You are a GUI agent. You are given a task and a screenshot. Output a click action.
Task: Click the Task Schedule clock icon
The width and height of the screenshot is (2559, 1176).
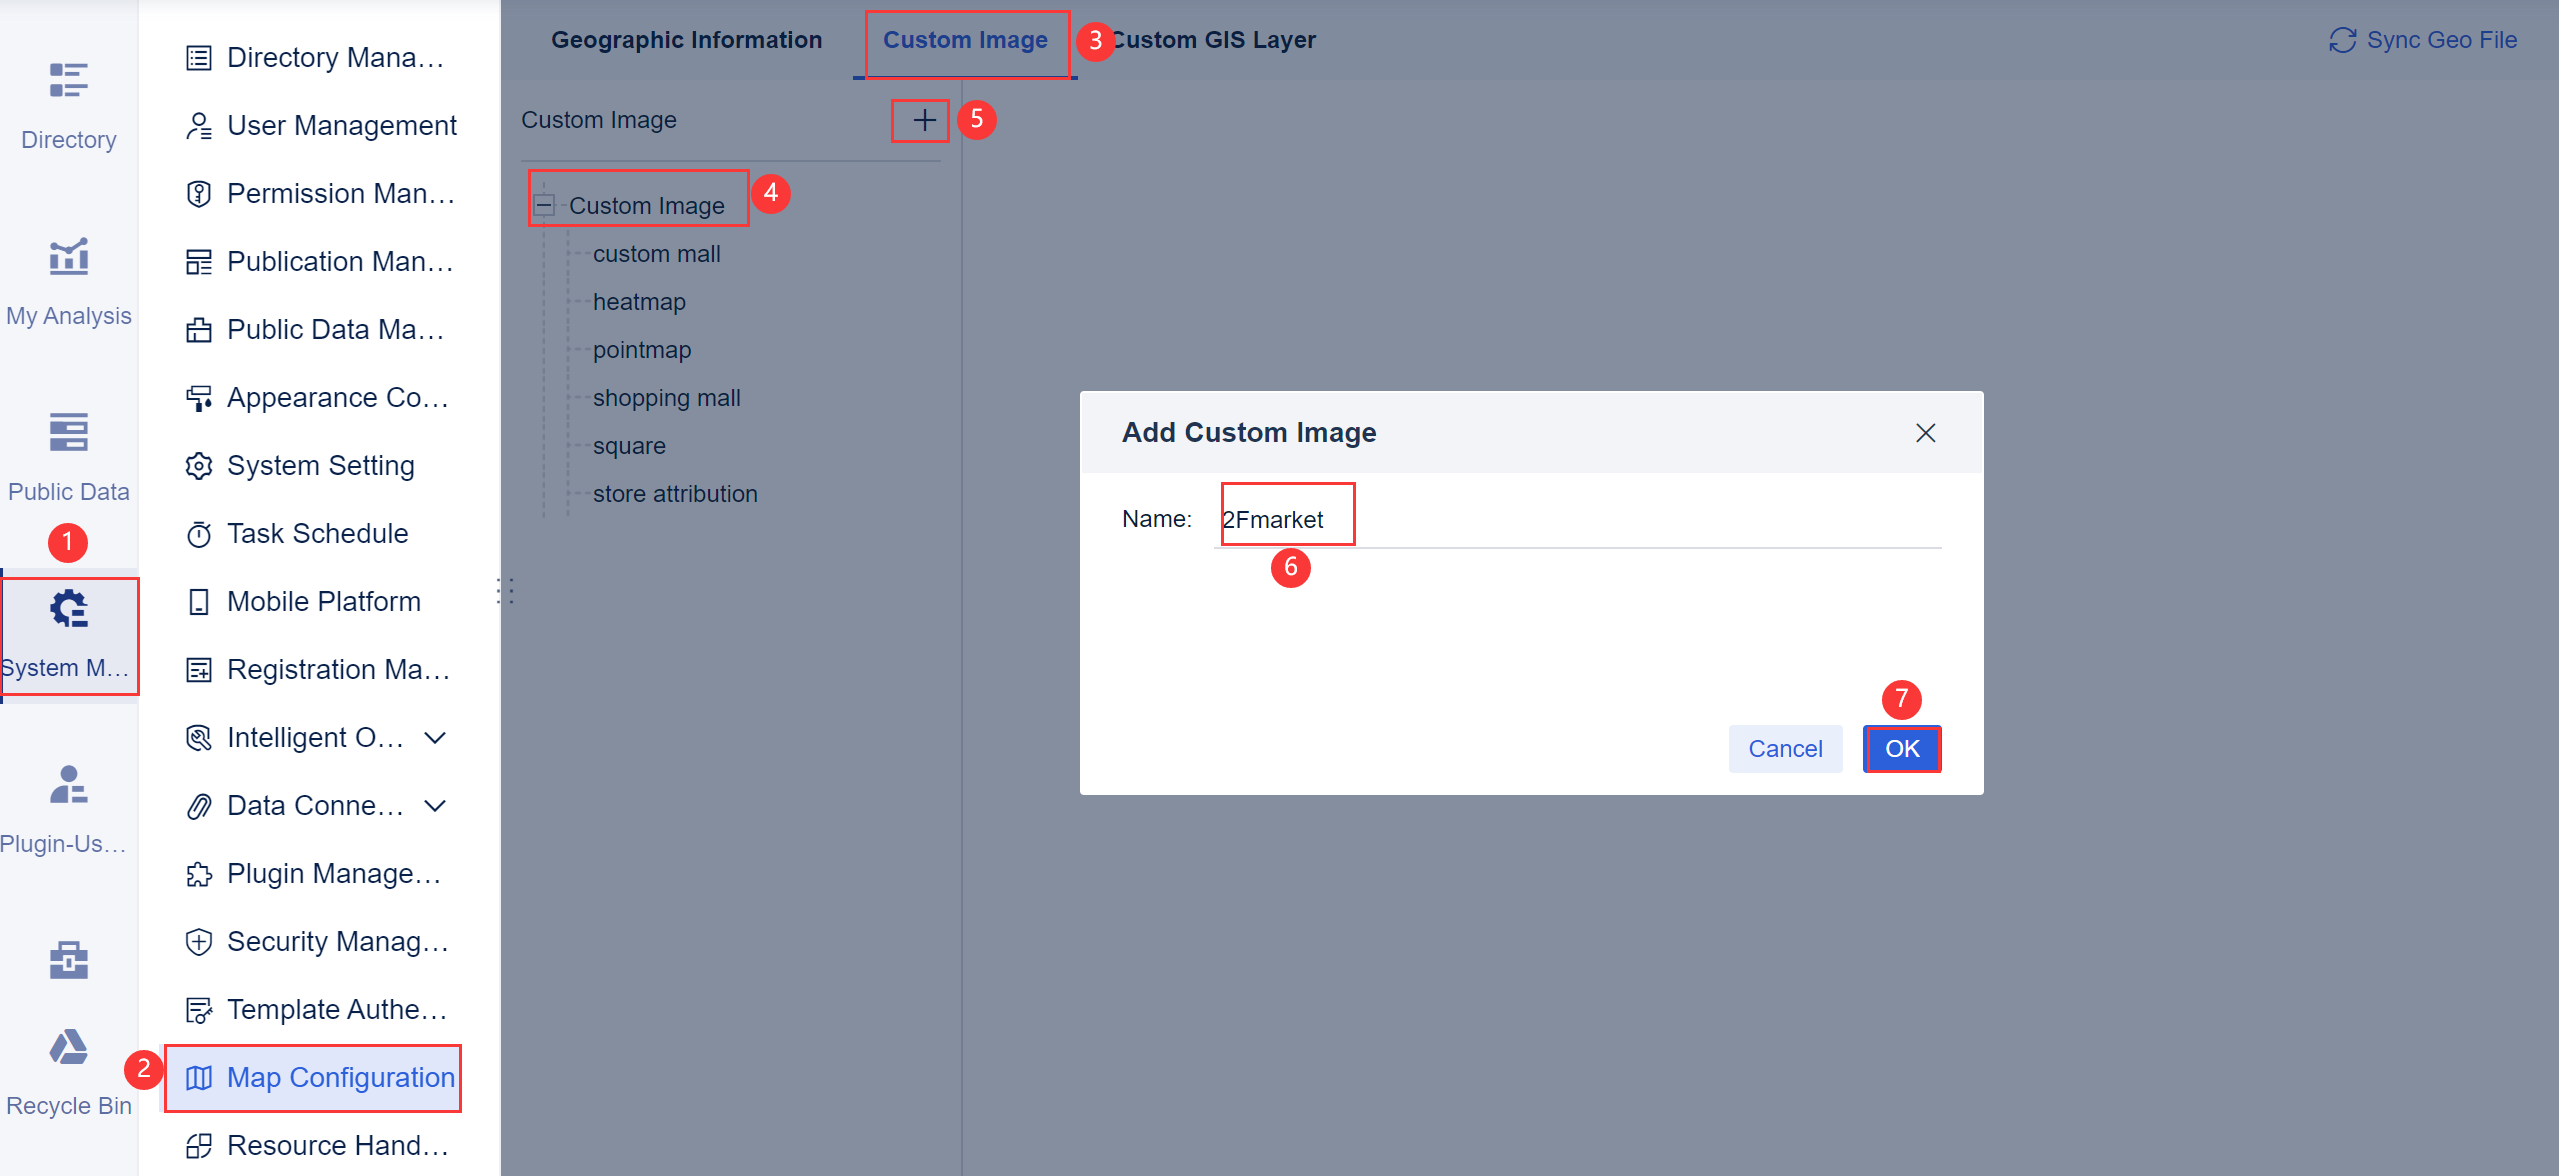coord(199,533)
